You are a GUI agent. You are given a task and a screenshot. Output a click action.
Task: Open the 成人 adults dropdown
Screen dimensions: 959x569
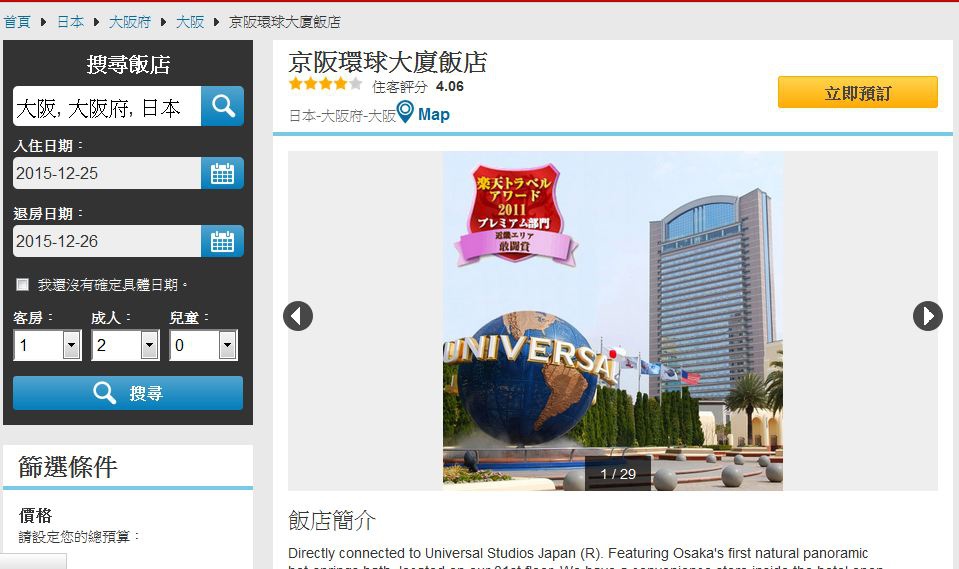125,345
